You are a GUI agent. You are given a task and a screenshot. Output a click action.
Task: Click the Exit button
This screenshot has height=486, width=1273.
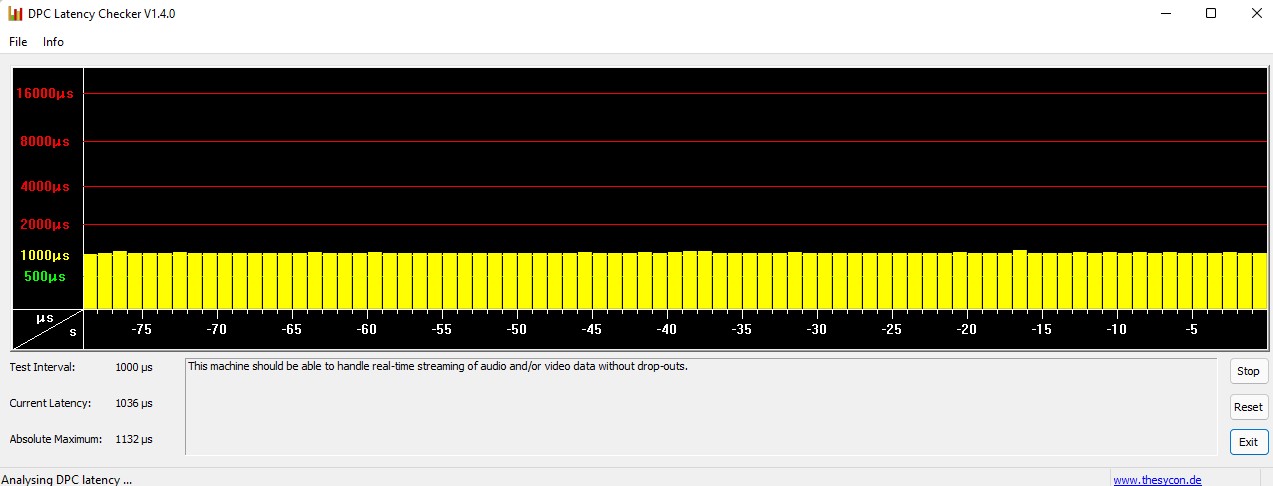coord(1249,442)
